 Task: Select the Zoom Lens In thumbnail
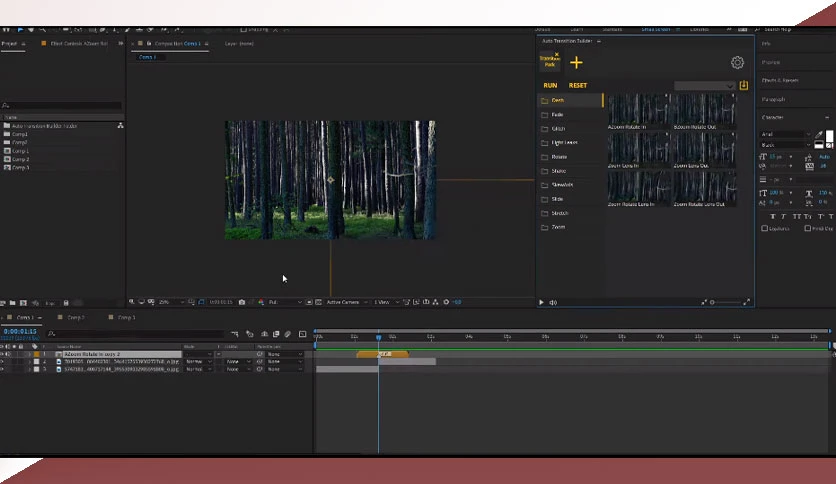638,148
